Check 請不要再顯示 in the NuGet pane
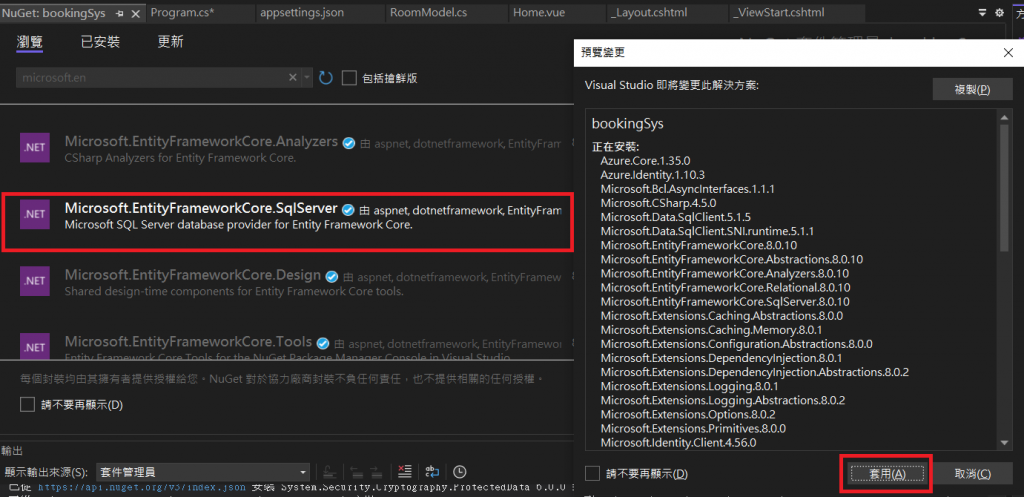 tap(27, 405)
